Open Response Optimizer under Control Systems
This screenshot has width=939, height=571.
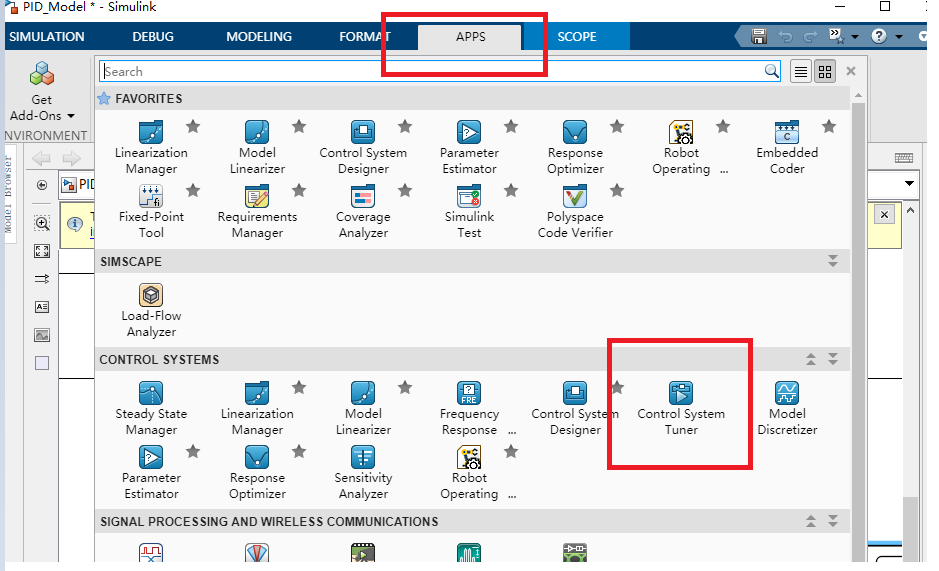coord(257,472)
